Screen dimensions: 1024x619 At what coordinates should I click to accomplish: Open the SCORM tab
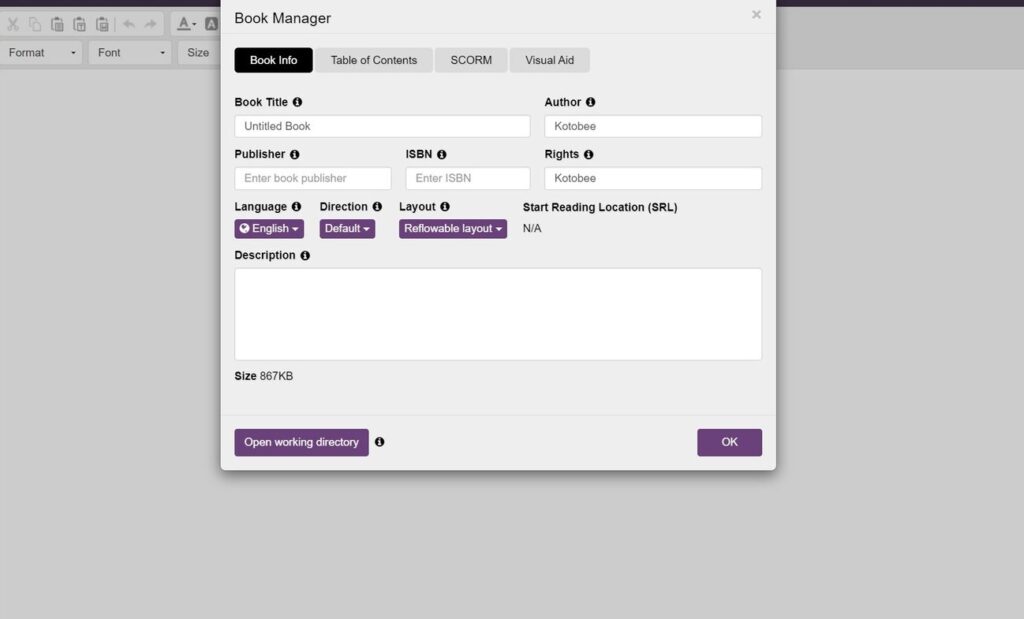click(x=470, y=60)
